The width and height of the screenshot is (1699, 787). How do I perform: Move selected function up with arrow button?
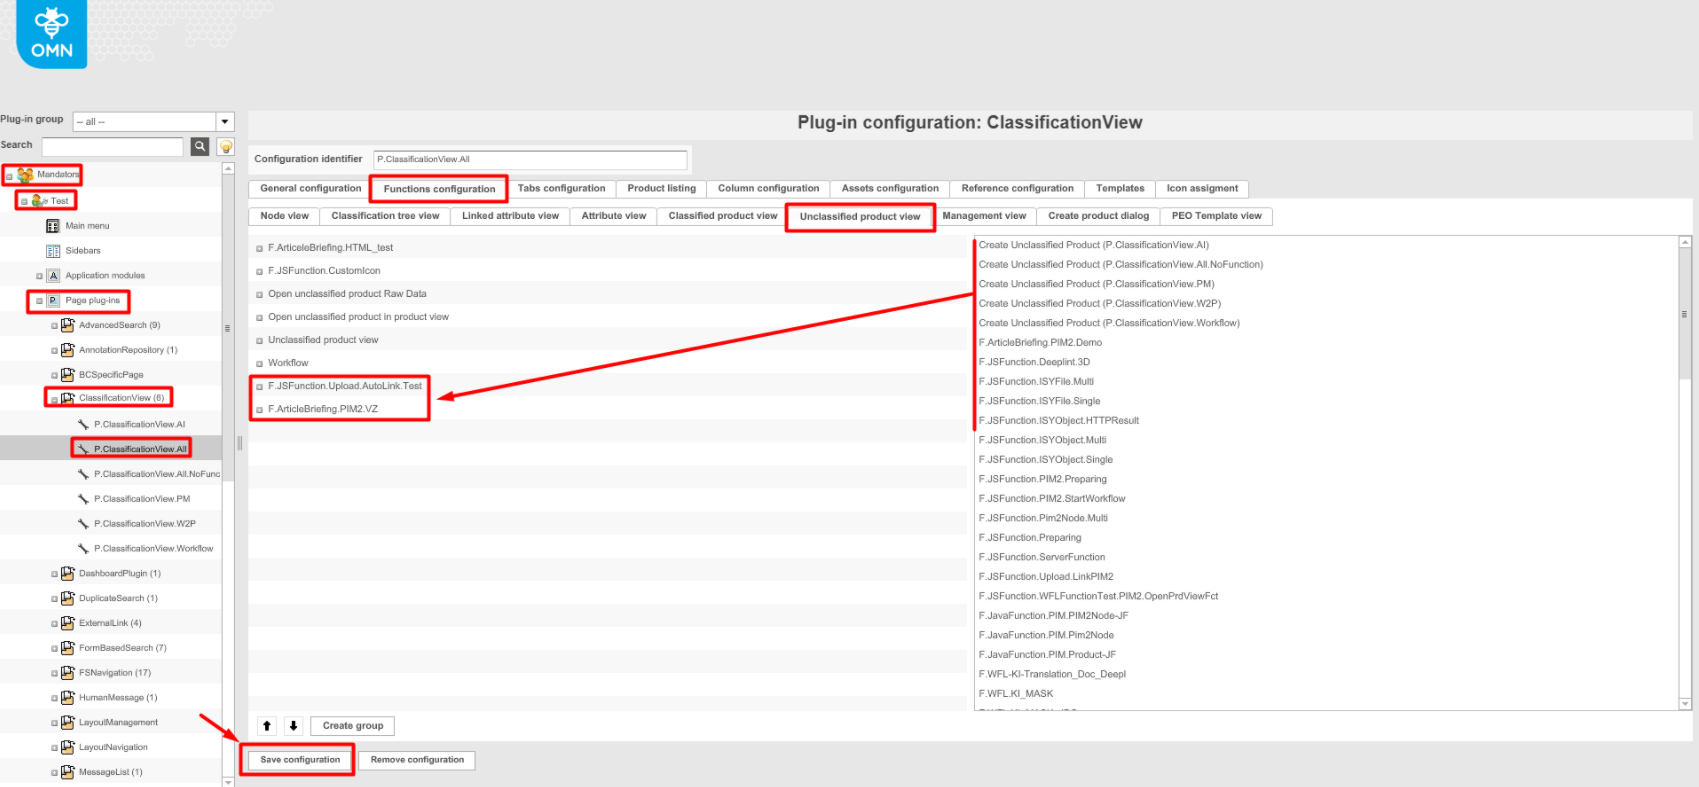pos(267,726)
